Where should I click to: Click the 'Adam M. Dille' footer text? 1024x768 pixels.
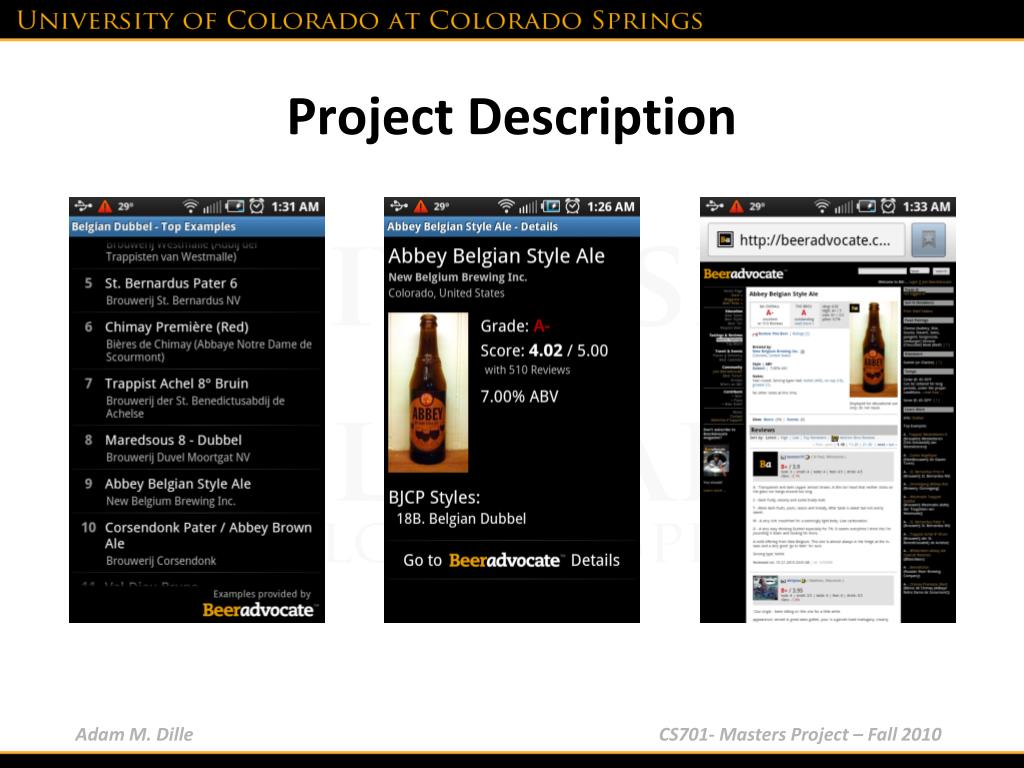coord(134,734)
